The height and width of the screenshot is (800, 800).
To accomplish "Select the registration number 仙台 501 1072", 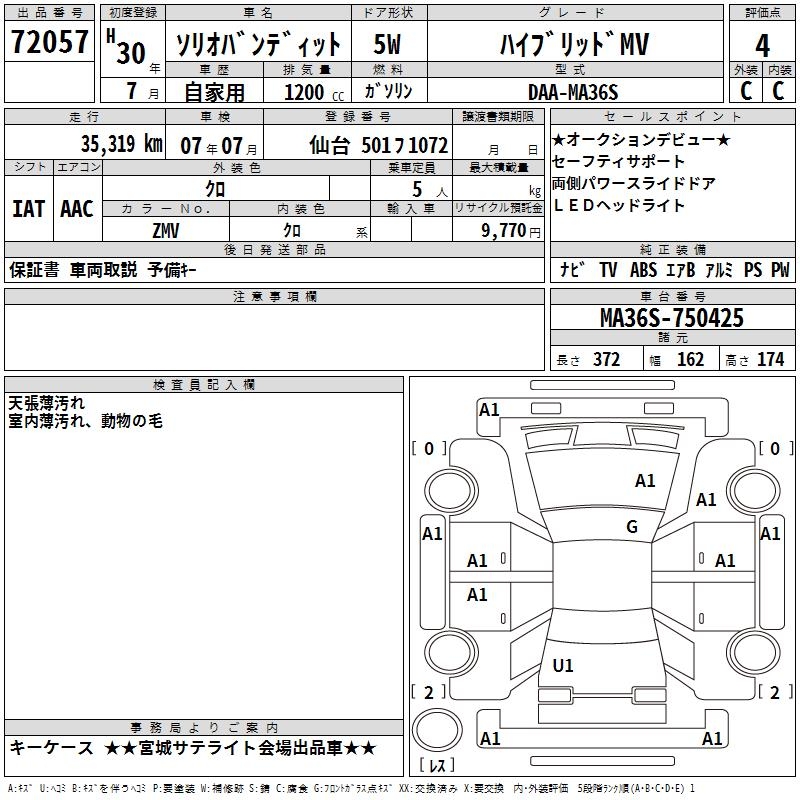I will [x=379, y=146].
